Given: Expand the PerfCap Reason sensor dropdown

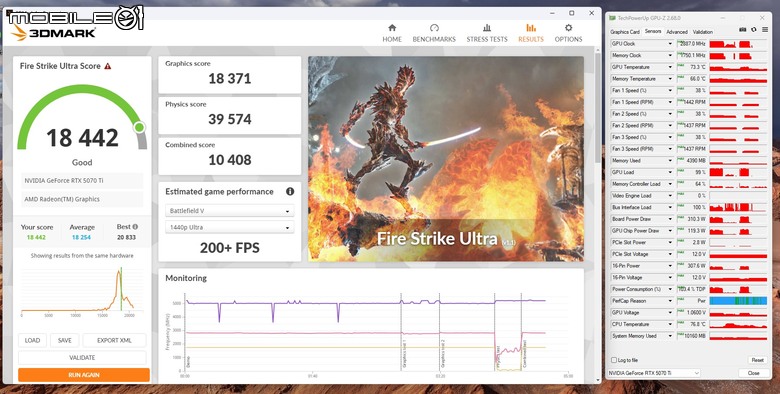Looking at the screenshot, I should [x=670, y=301].
